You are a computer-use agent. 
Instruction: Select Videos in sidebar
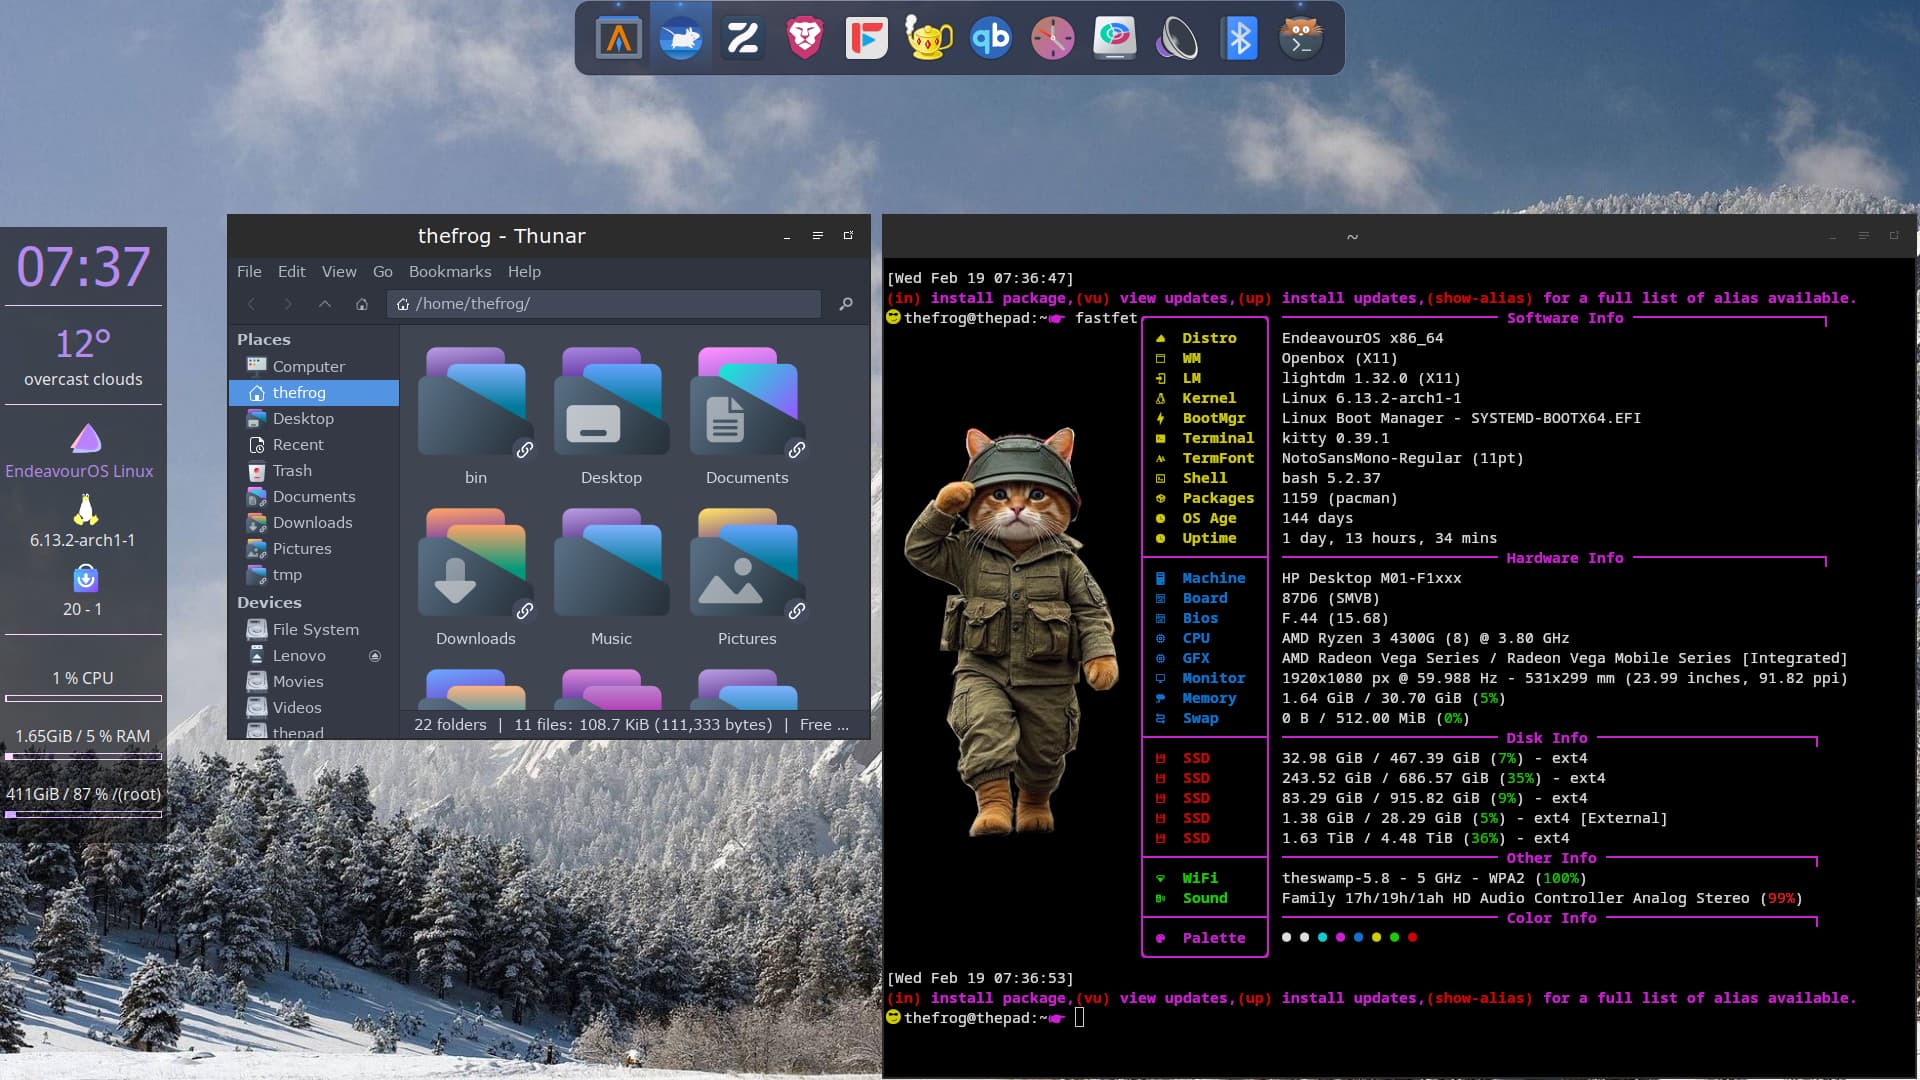[x=314, y=708]
